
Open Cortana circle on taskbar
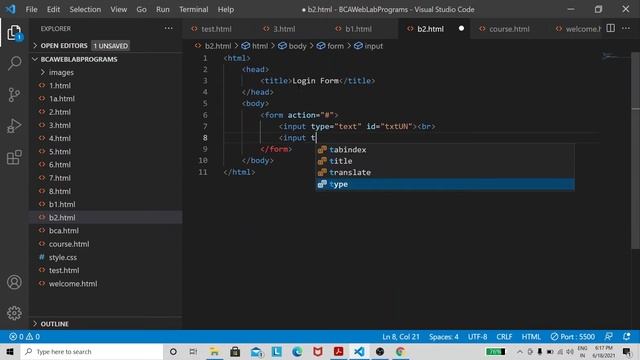click(173, 351)
